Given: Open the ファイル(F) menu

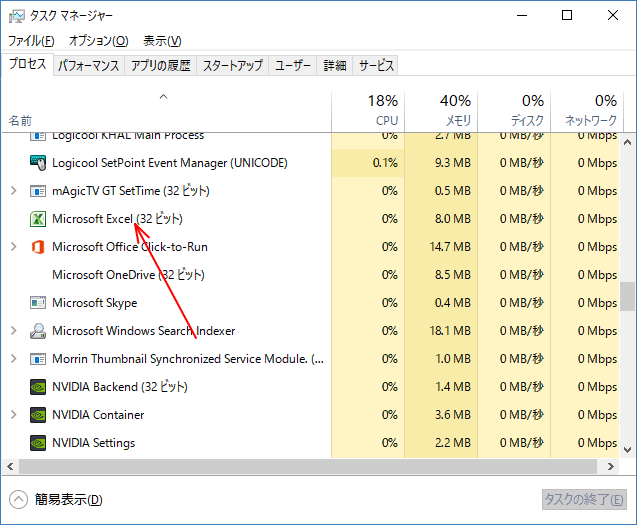Looking at the screenshot, I should tap(31, 41).
